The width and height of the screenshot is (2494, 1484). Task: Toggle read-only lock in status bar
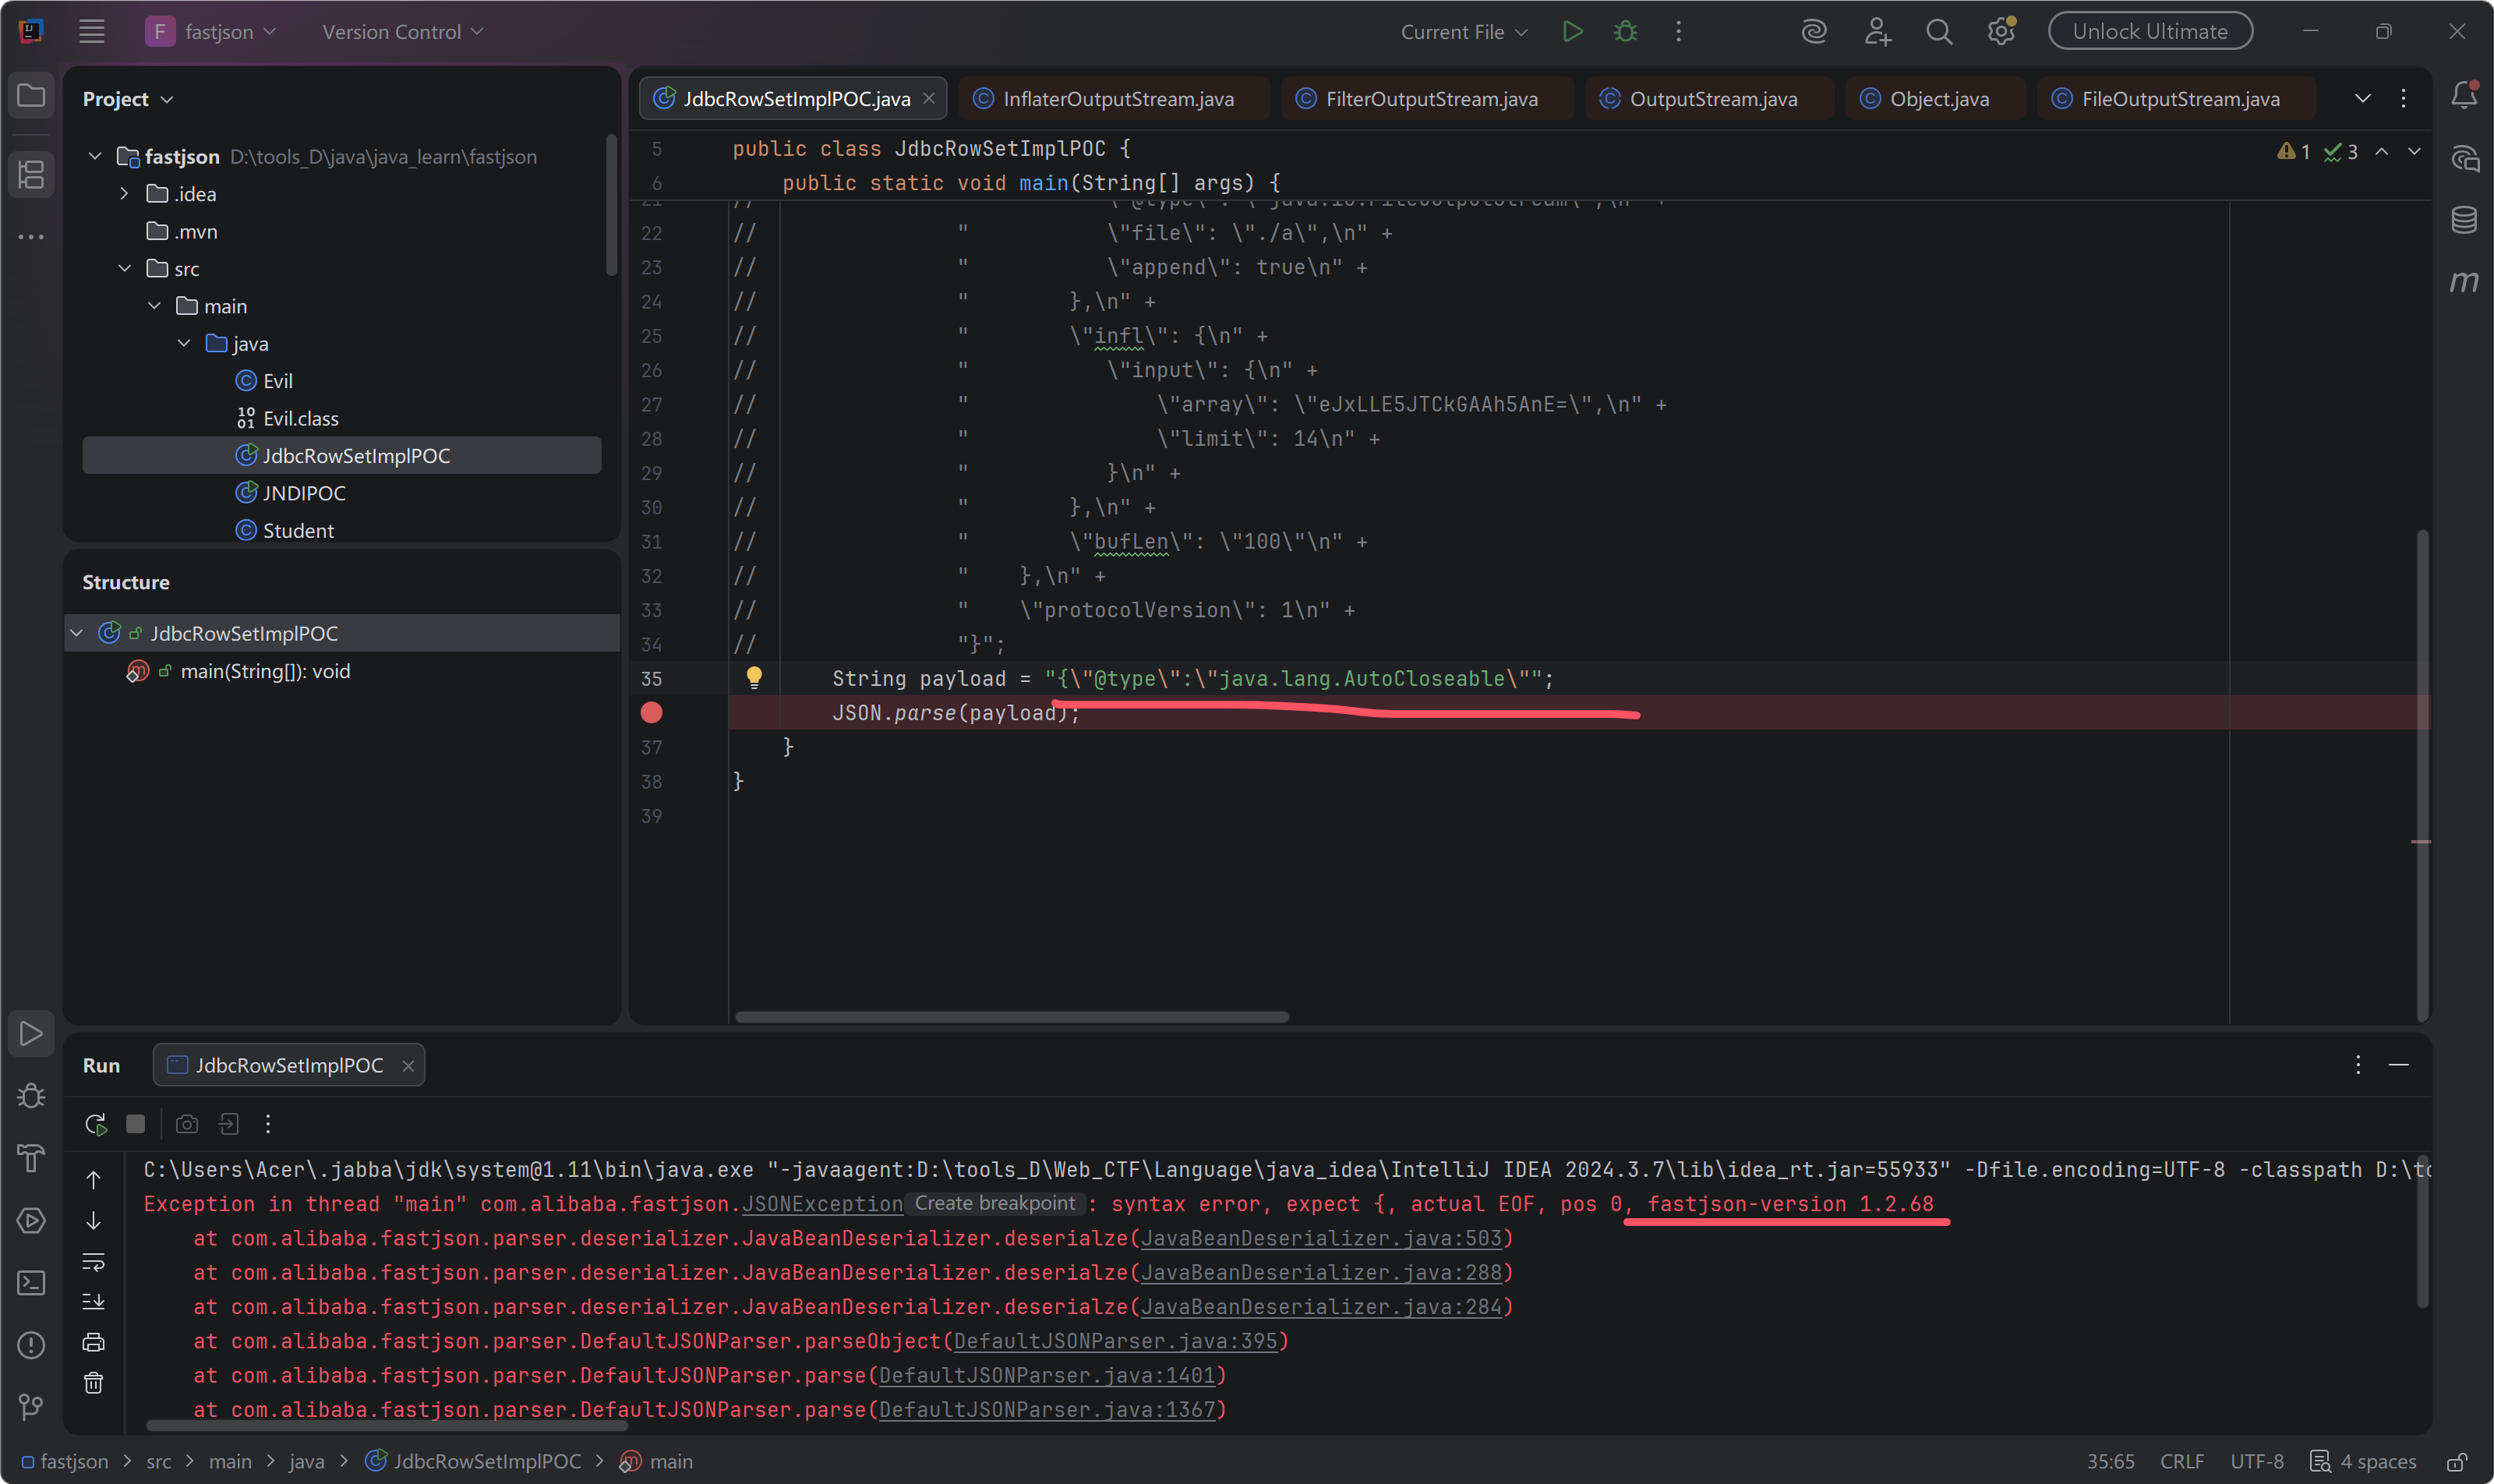click(2457, 1462)
